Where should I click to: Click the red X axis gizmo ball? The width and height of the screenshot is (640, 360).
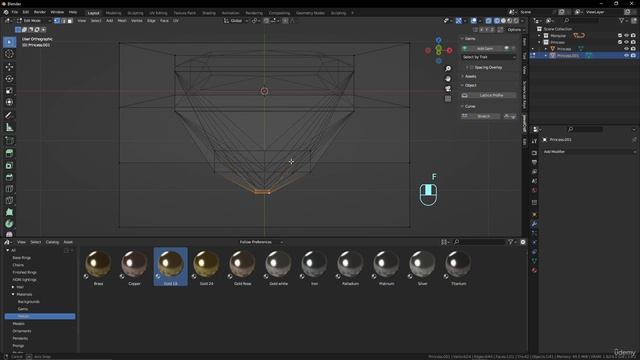449,51
